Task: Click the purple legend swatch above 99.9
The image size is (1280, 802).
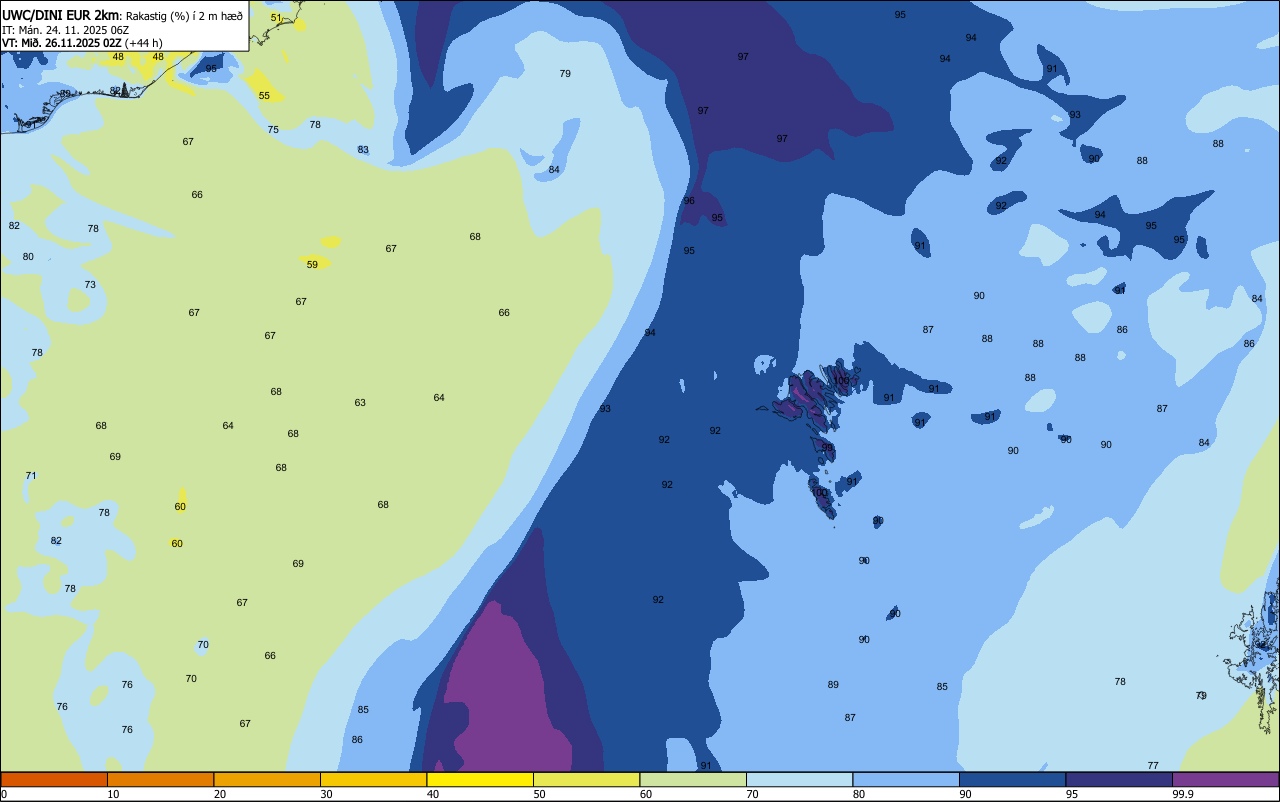Action: click(x=1225, y=779)
